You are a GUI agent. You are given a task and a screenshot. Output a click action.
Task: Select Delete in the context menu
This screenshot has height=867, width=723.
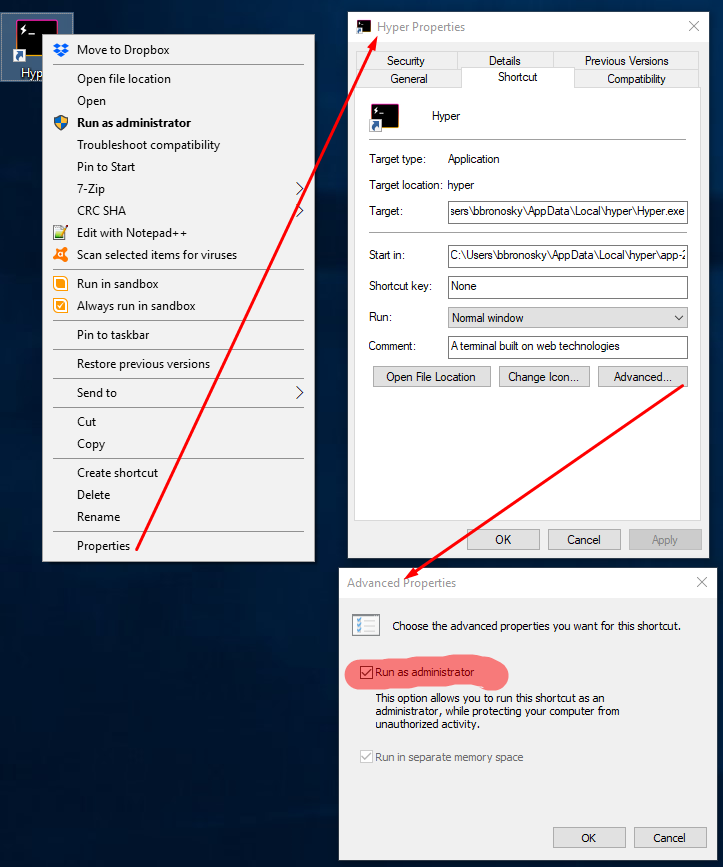pos(179,495)
